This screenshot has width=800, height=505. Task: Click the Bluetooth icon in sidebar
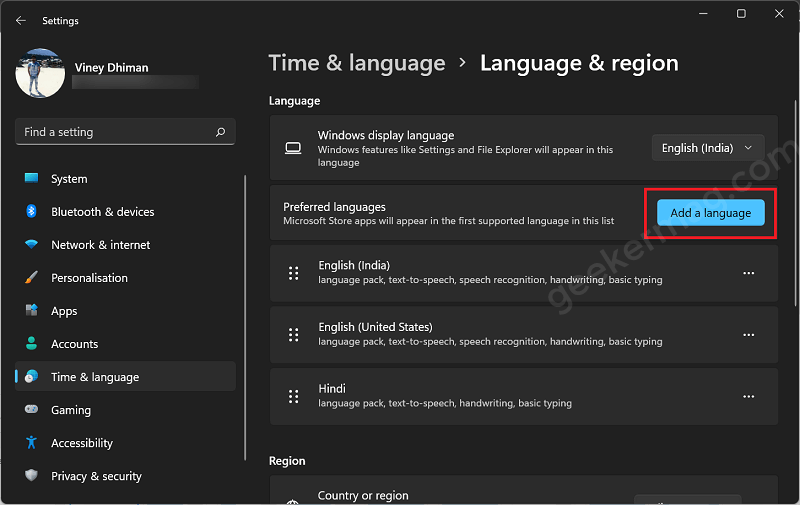(x=32, y=211)
